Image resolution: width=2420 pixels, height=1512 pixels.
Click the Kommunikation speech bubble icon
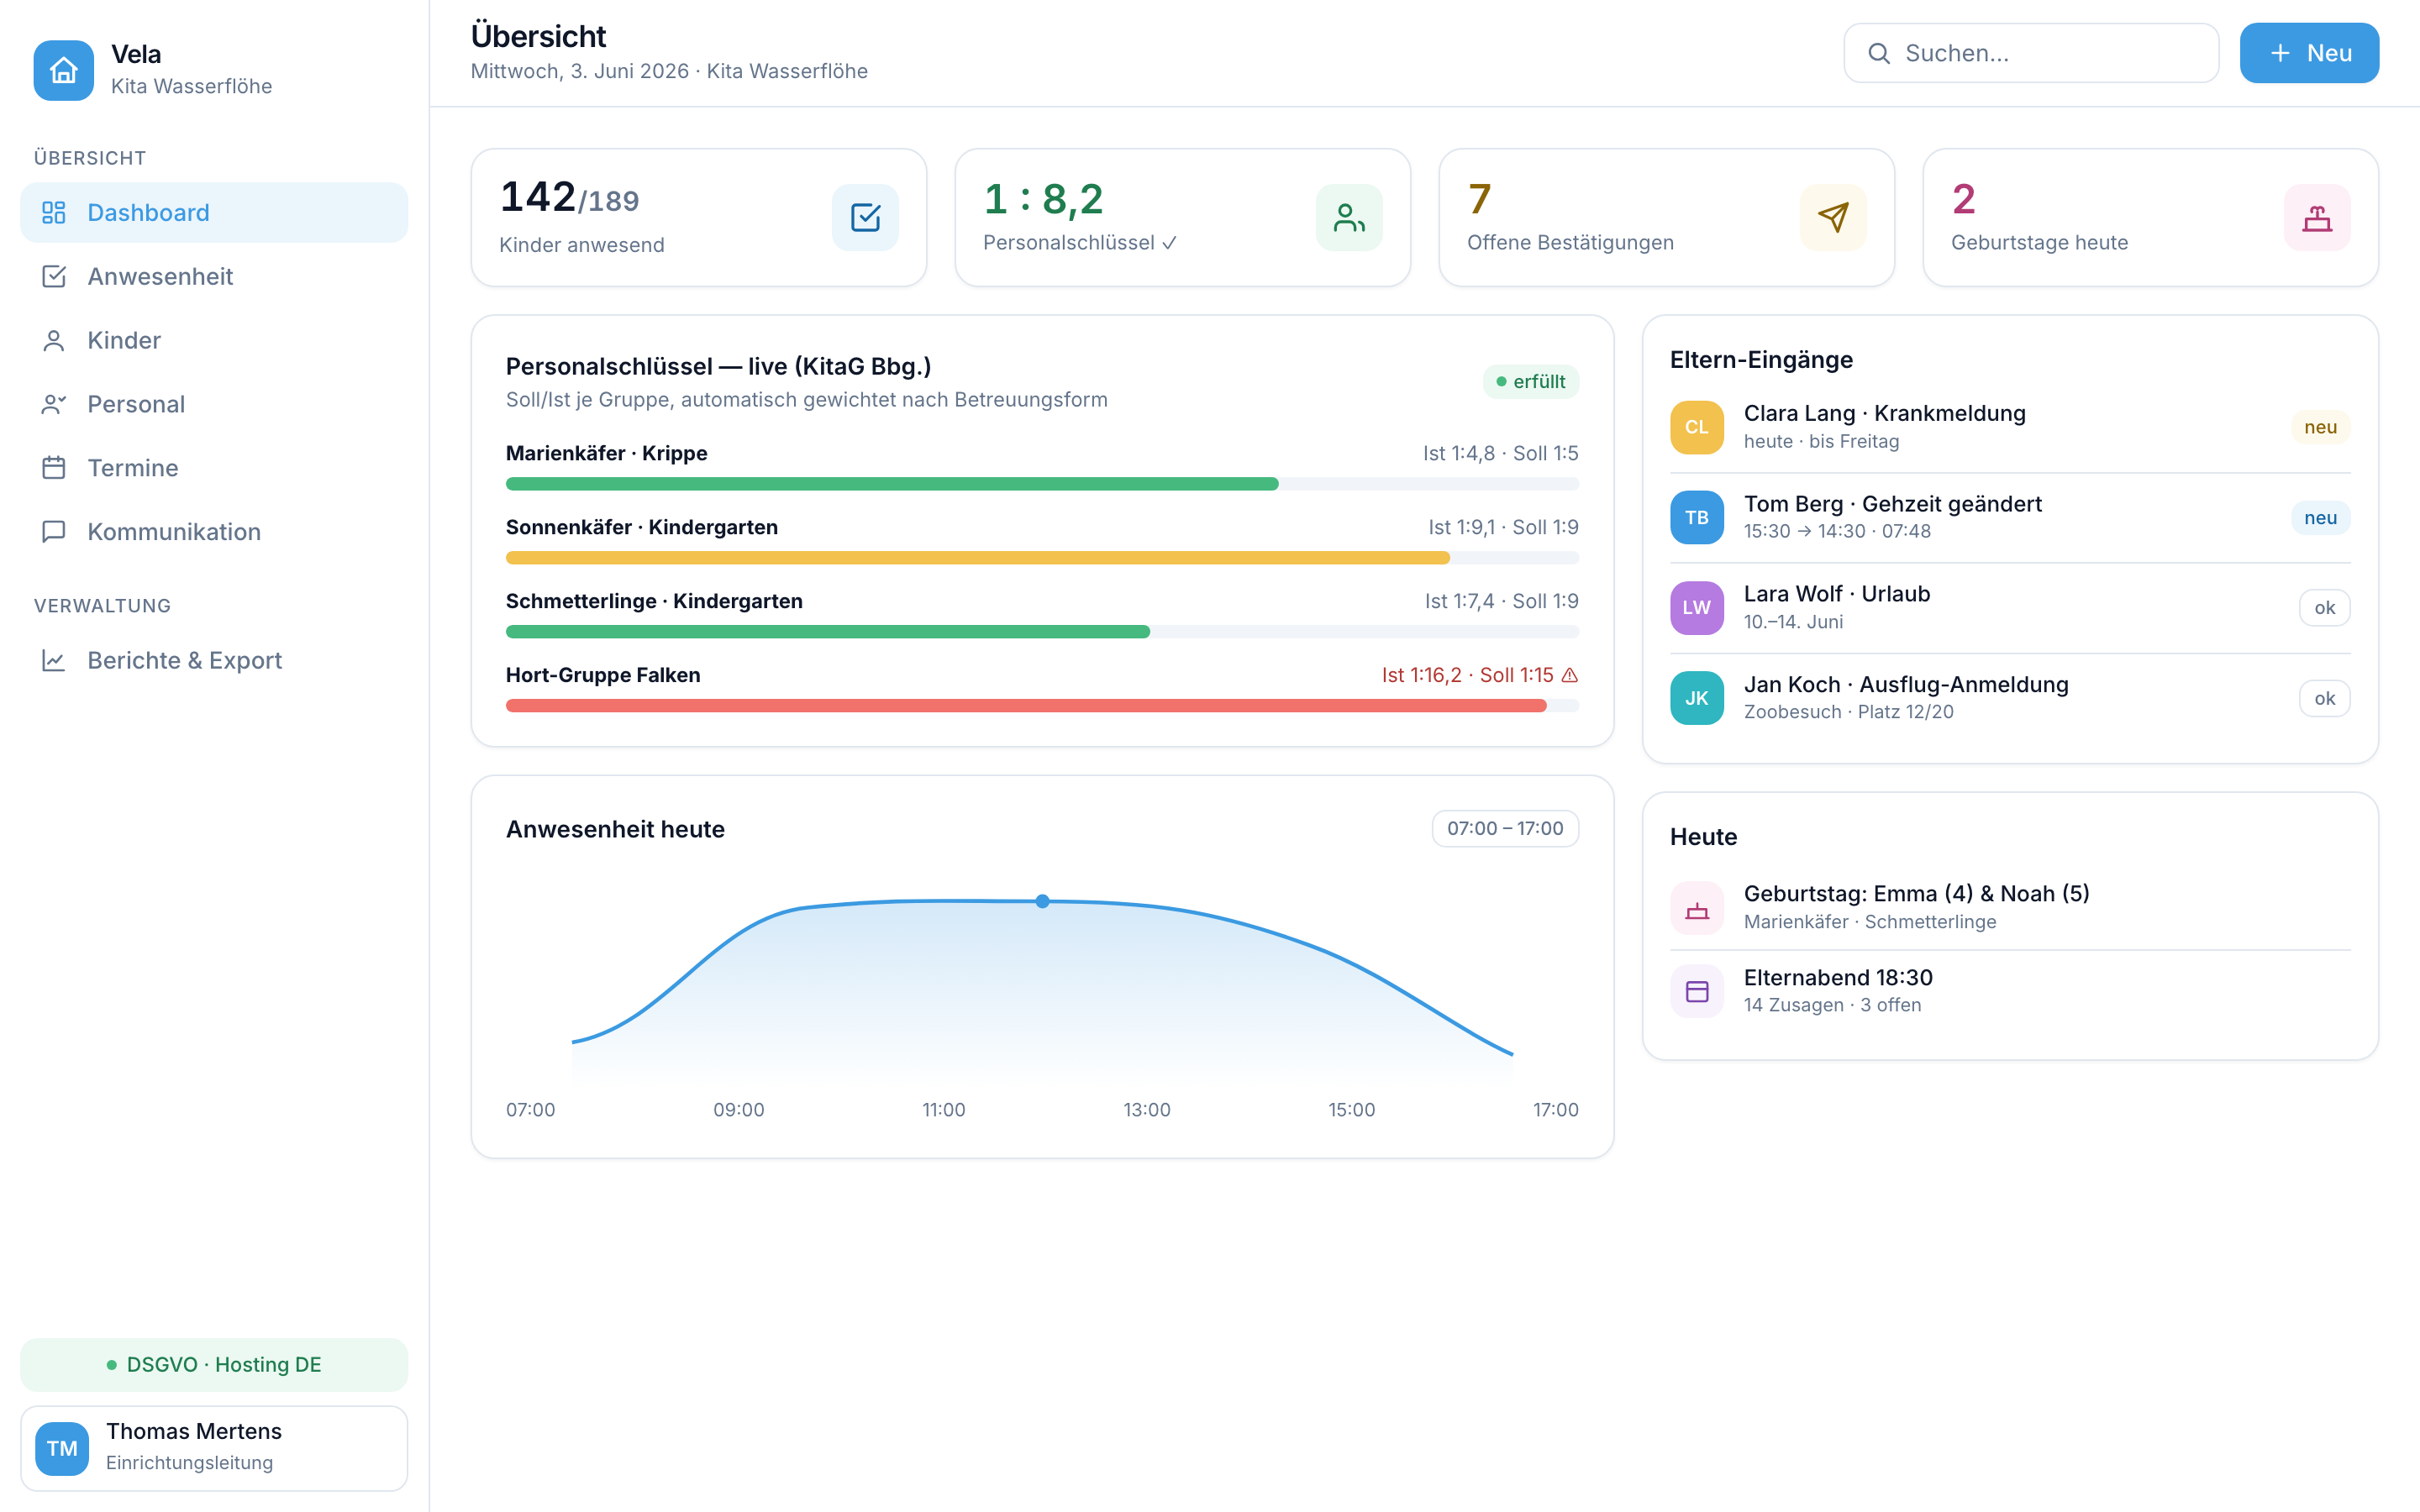pos(54,532)
